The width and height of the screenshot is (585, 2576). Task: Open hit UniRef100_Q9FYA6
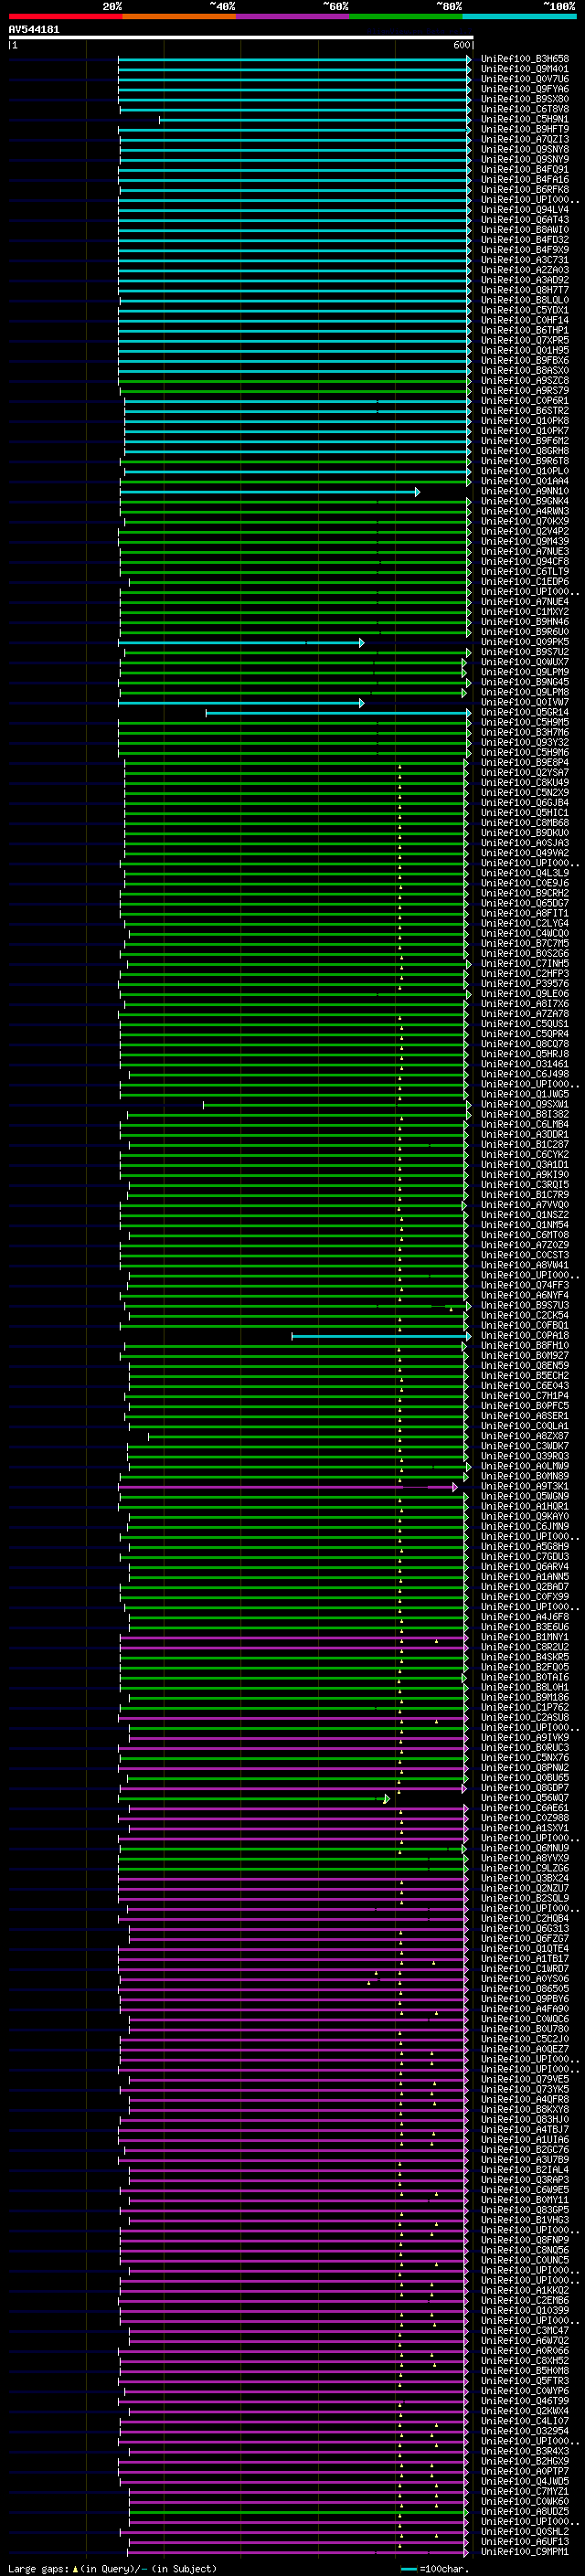[x=525, y=89]
